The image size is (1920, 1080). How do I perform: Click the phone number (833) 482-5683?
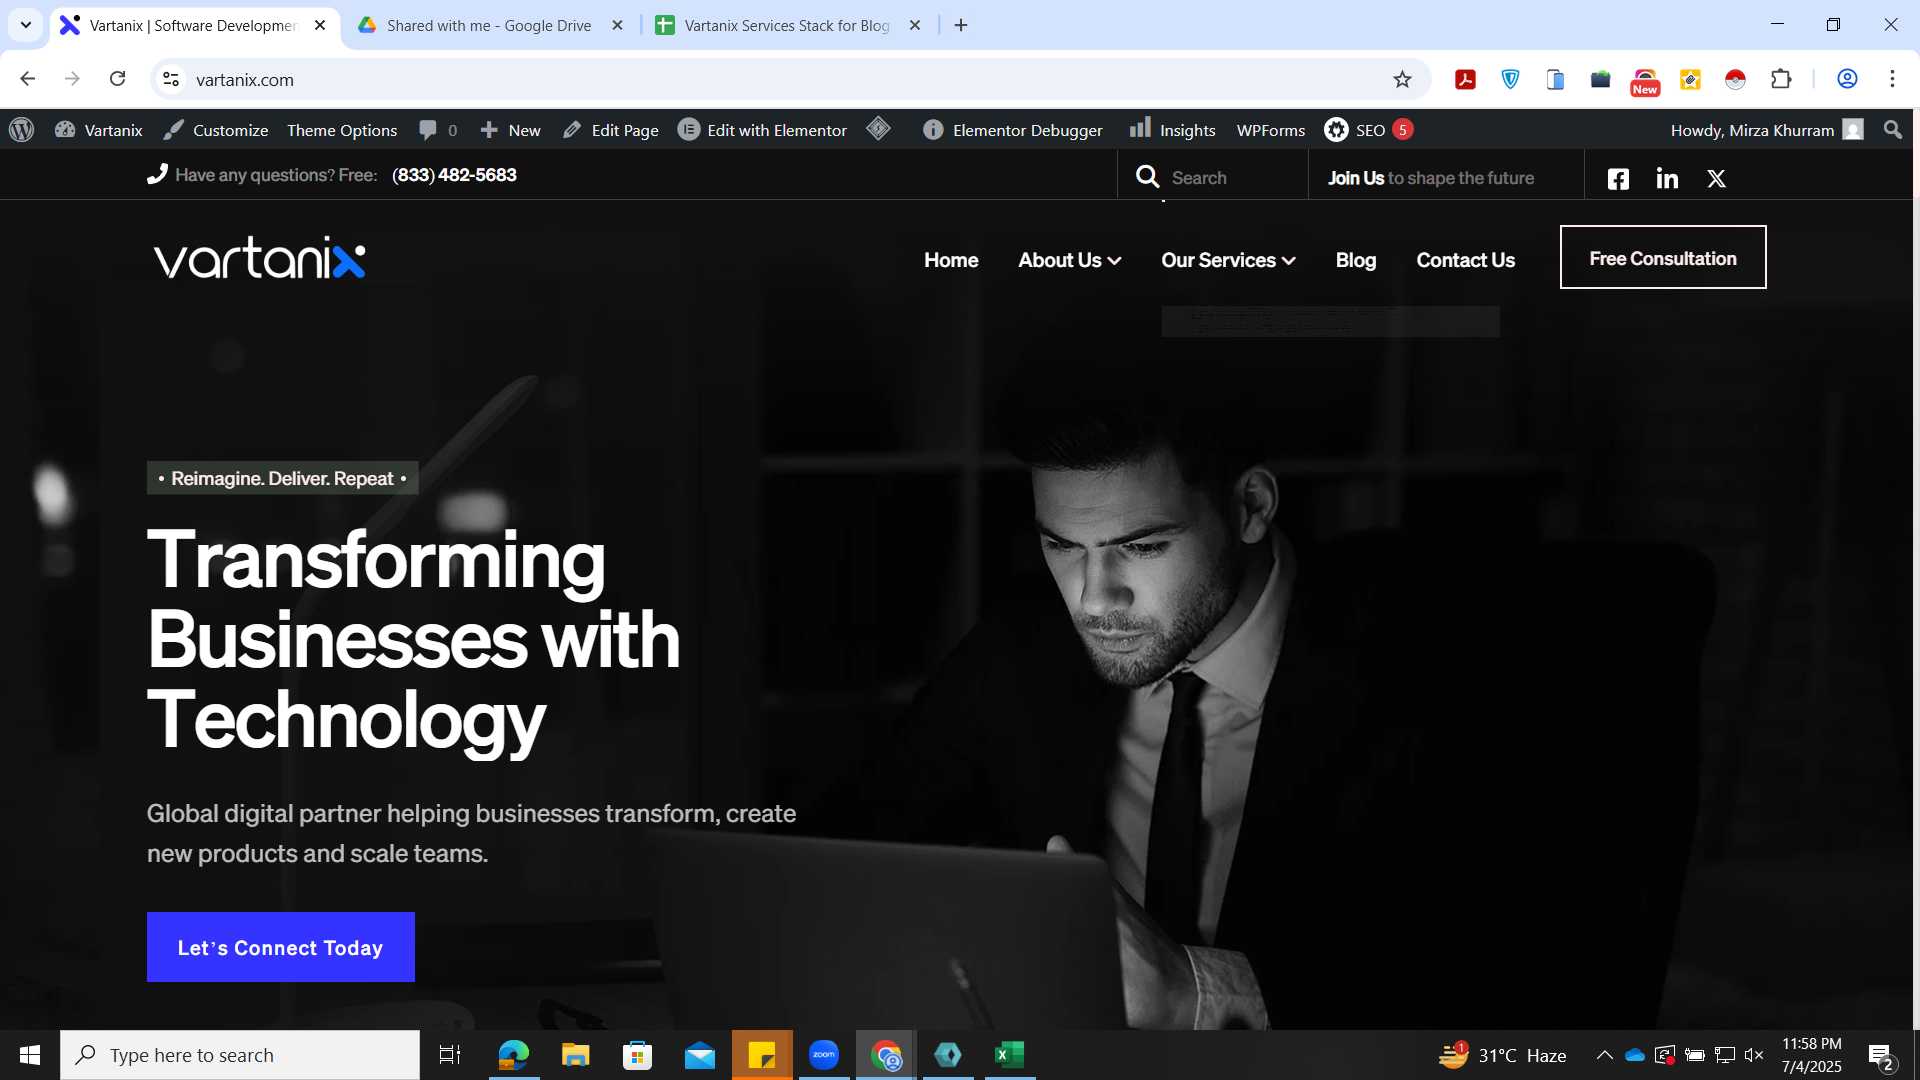coord(454,175)
